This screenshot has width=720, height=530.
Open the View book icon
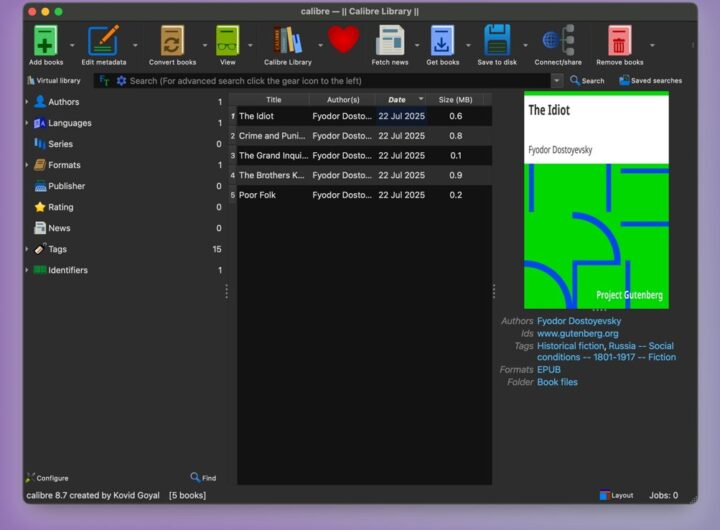[x=228, y=40]
